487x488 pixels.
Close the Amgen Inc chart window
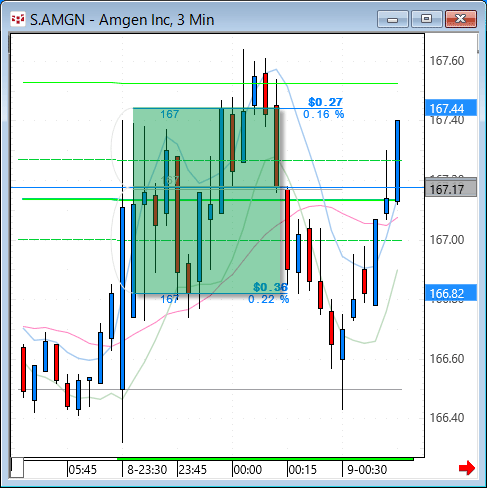coord(461,19)
